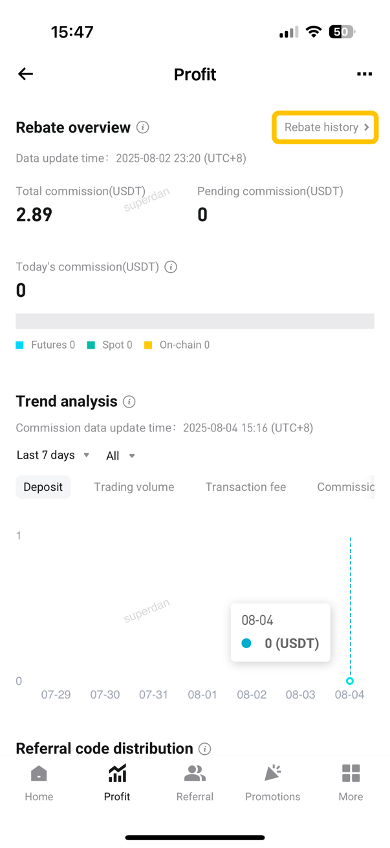Screen dimensions: 390x848
Task: Select the Deposit tab
Action: (43, 487)
